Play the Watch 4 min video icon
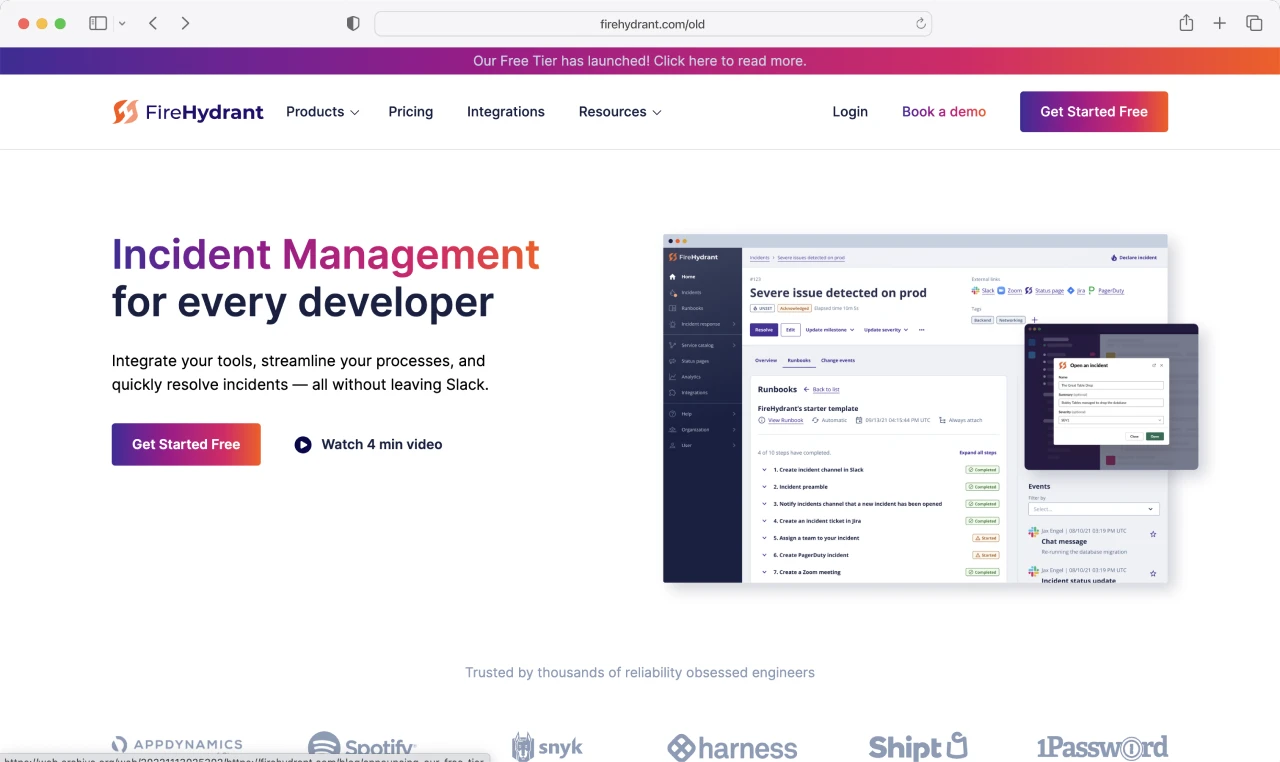This screenshot has height=762, width=1280. tap(303, 444)
